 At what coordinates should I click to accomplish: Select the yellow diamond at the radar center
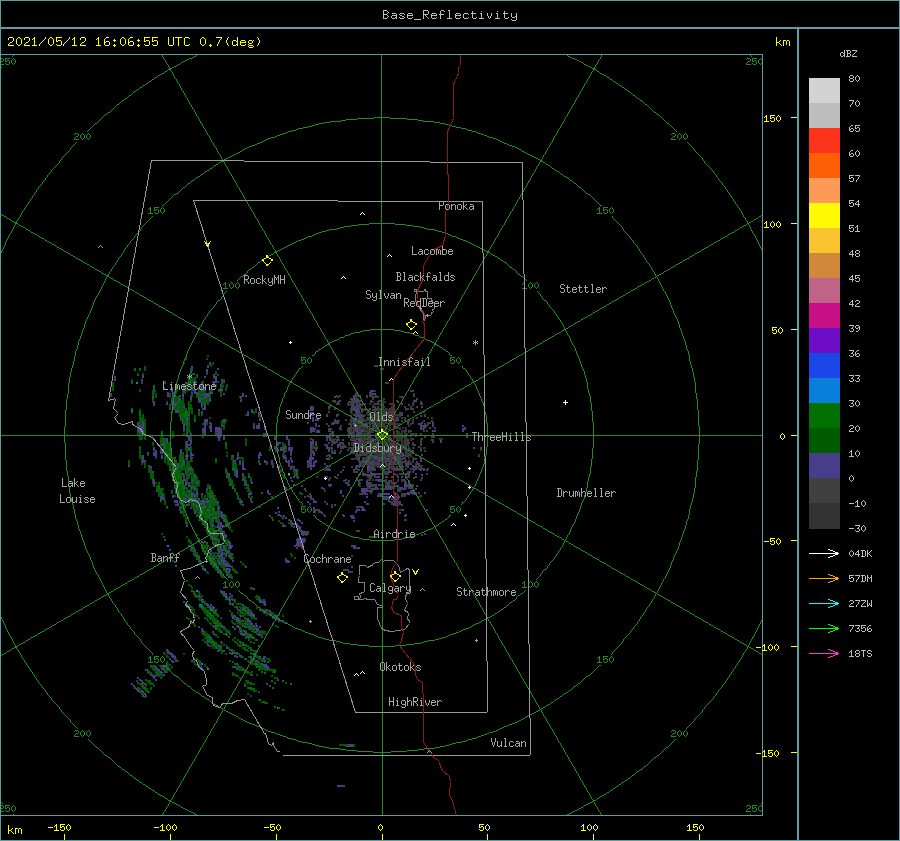[382, 435]
